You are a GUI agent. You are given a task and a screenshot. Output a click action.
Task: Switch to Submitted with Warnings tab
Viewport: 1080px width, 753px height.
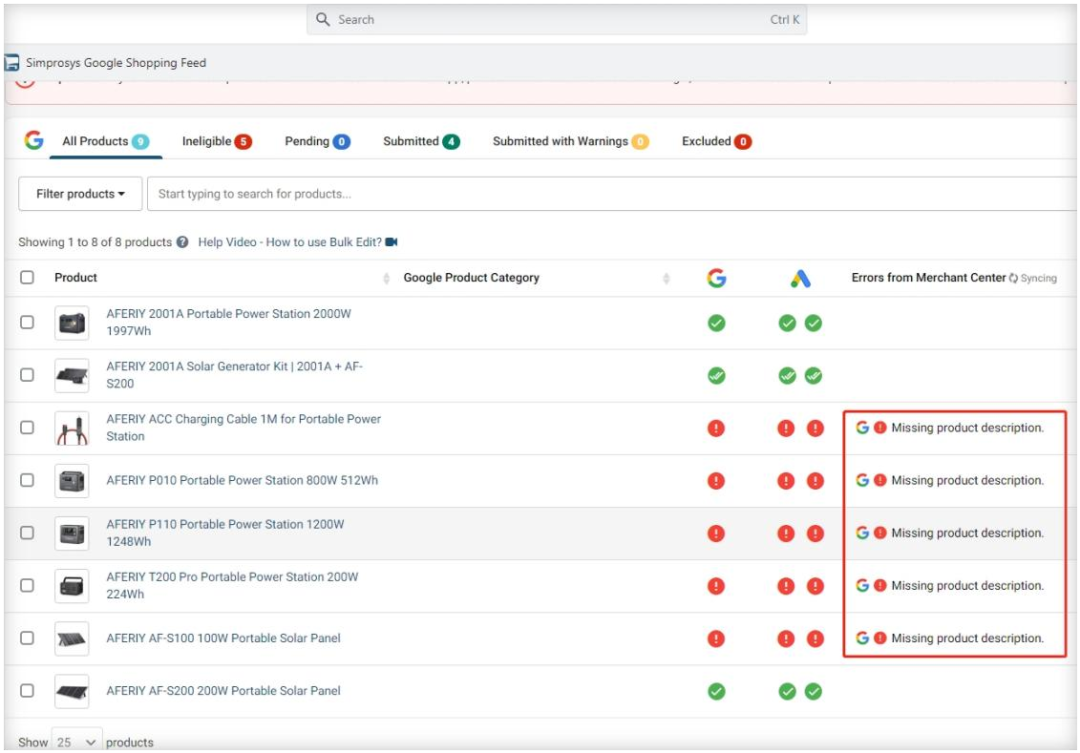570,141
